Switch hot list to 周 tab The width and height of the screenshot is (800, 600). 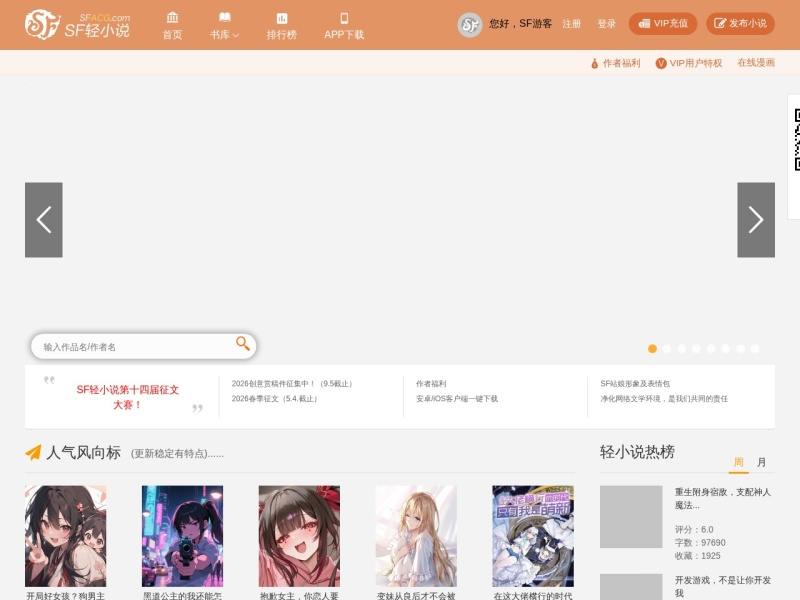(738, 462)
